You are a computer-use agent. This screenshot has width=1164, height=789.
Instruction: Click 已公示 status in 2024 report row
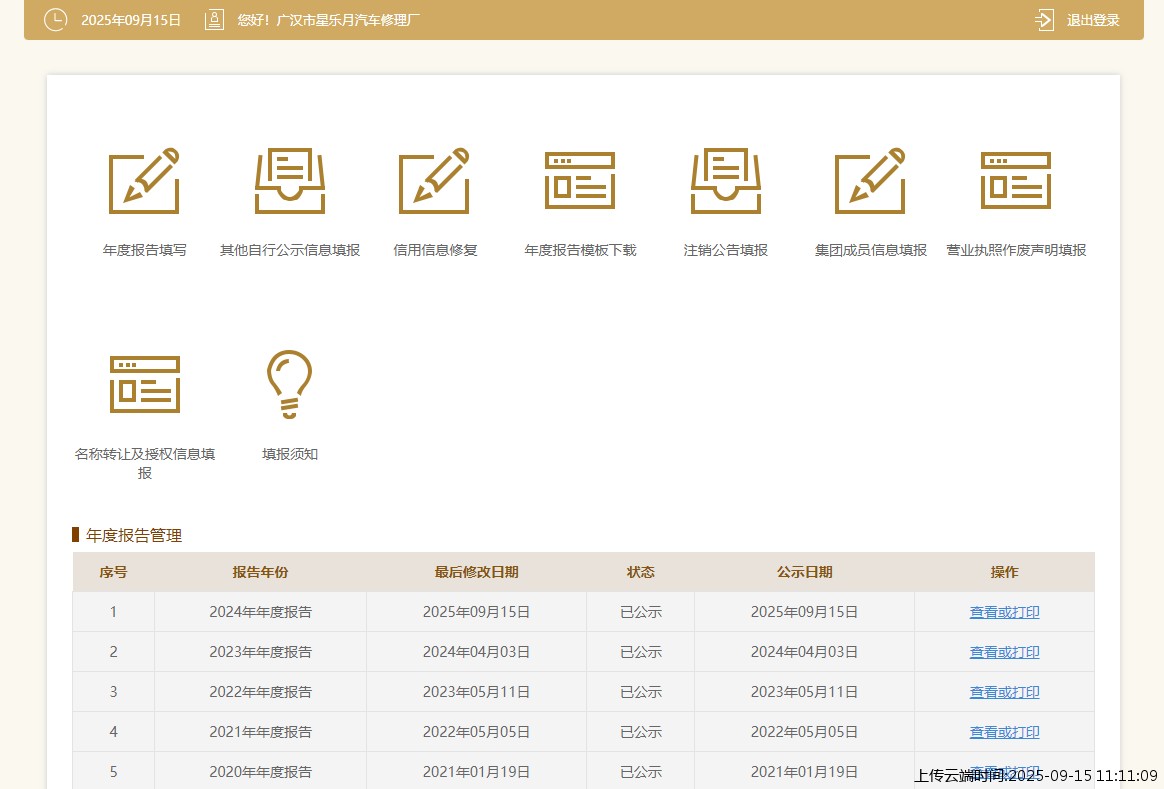(x=641, y=612)
